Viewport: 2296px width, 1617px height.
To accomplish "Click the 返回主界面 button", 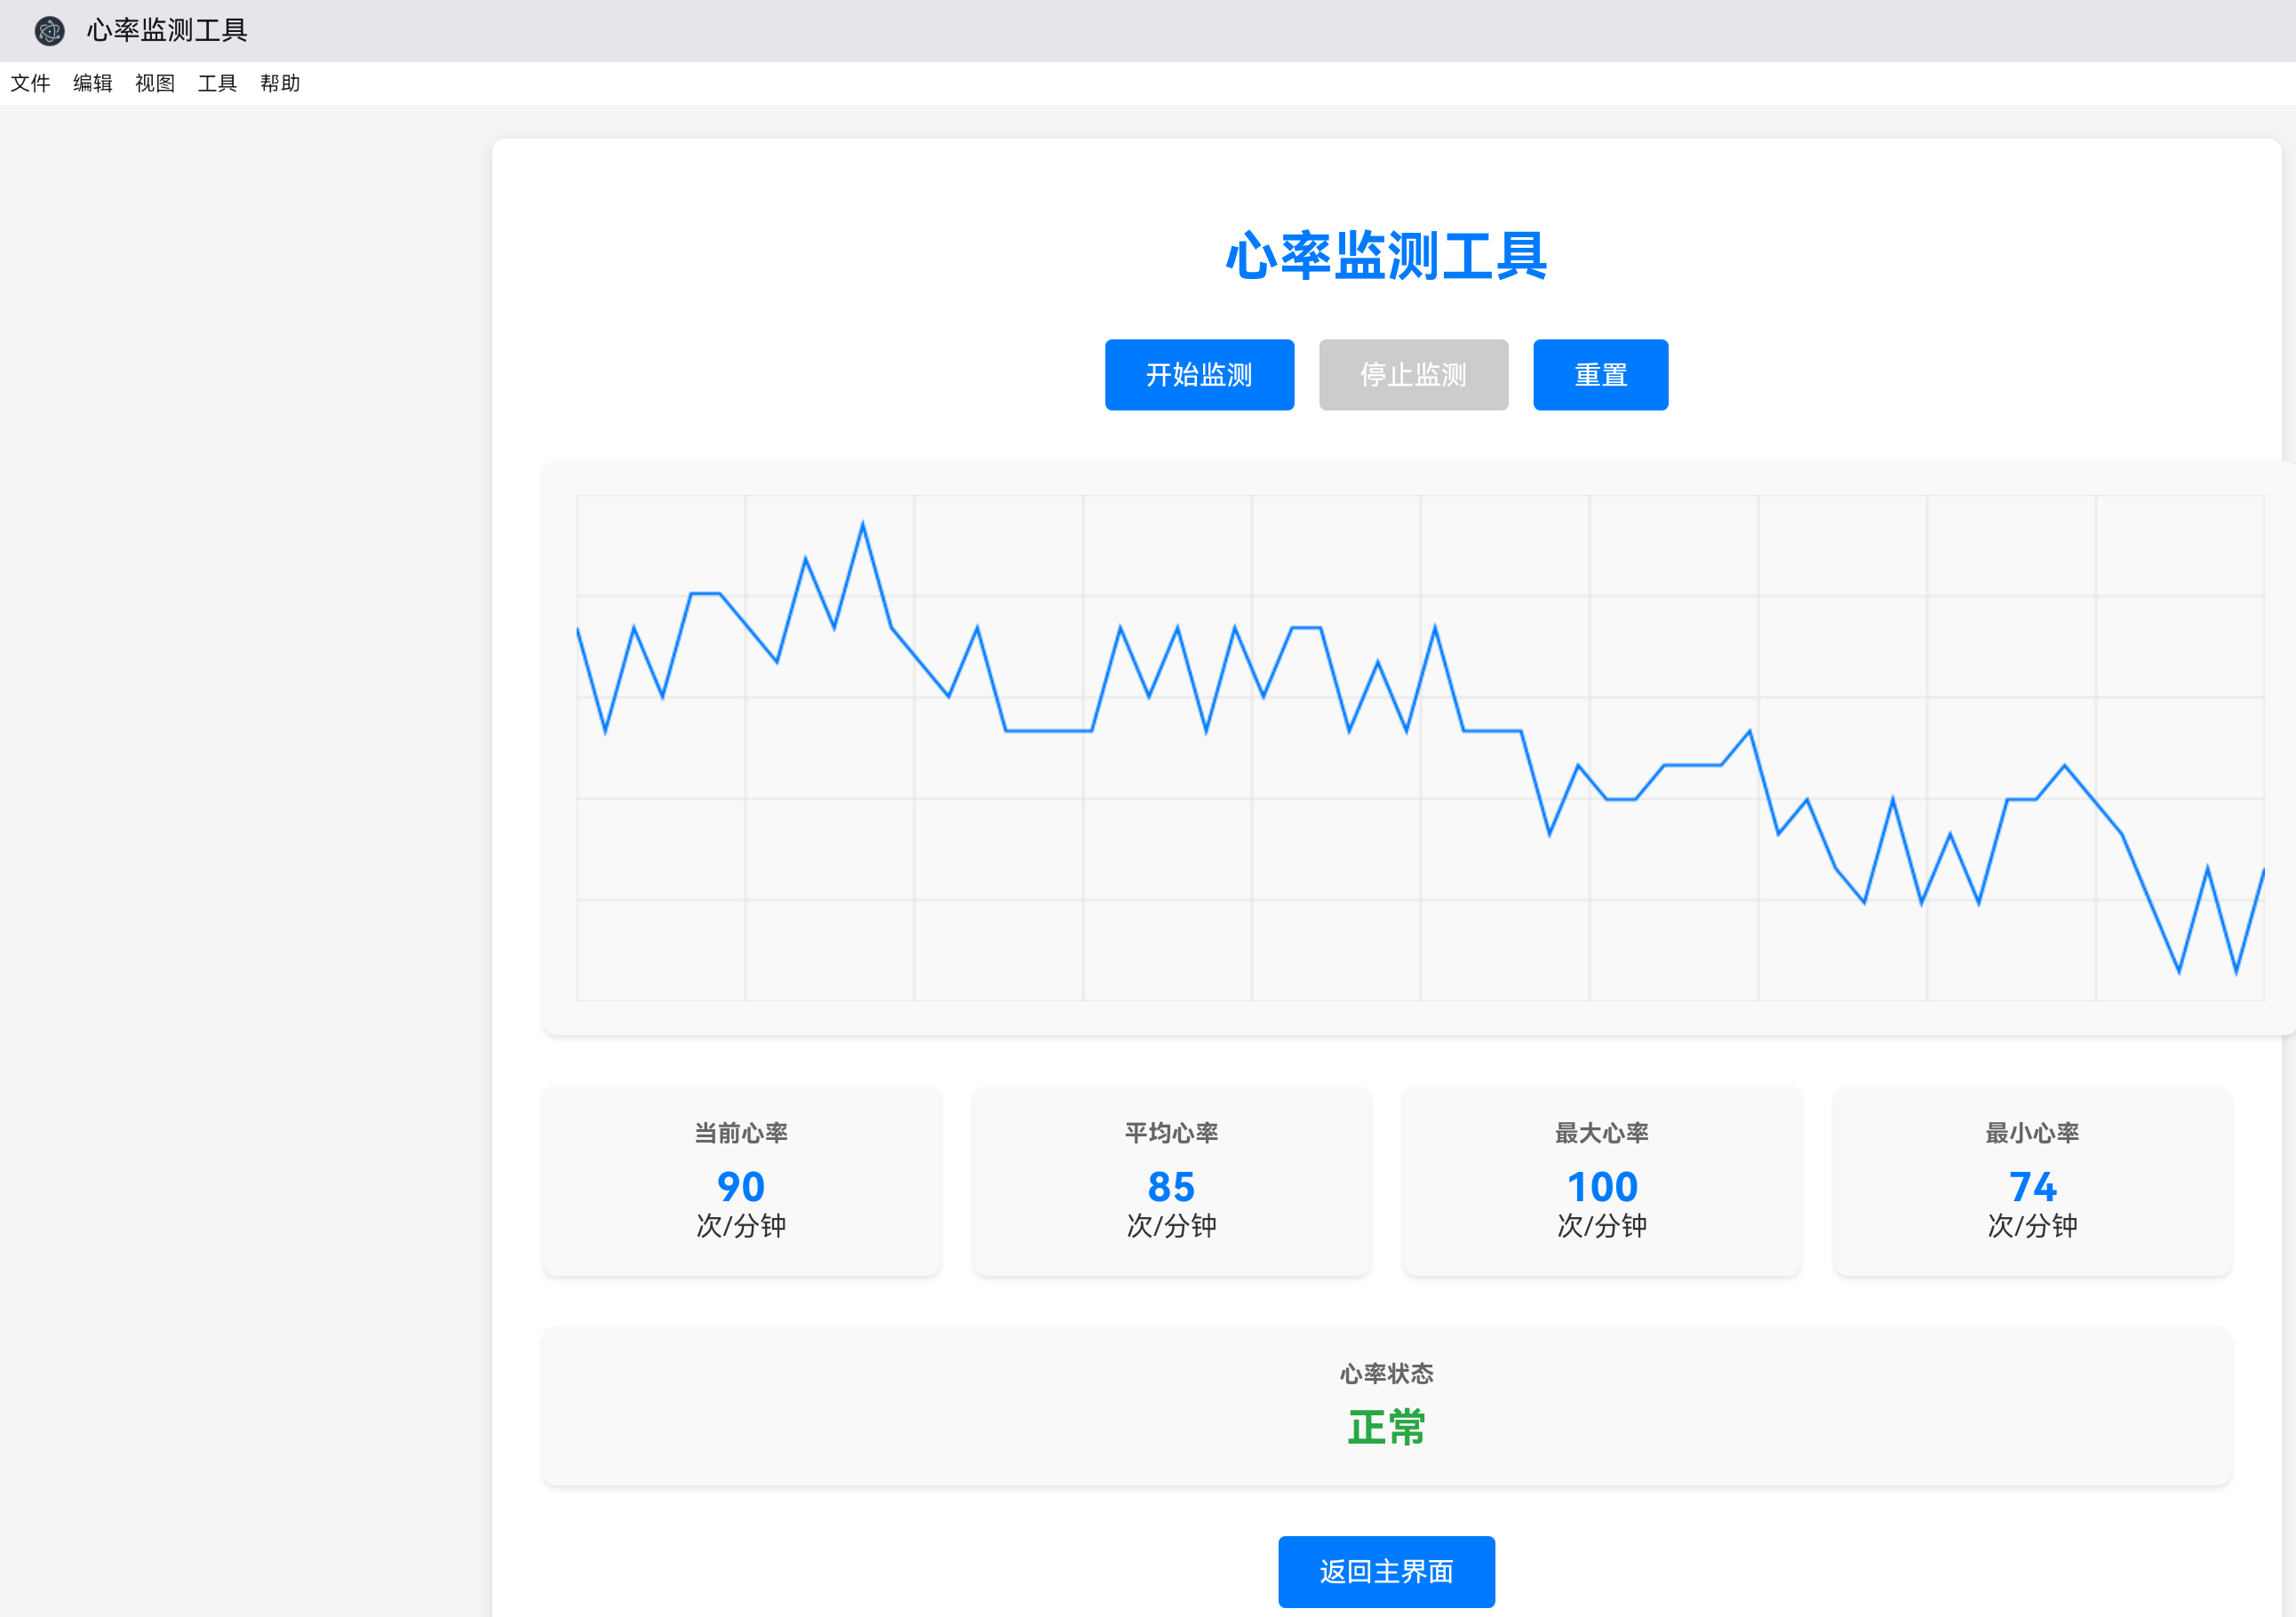I will coord(1385,1571).
